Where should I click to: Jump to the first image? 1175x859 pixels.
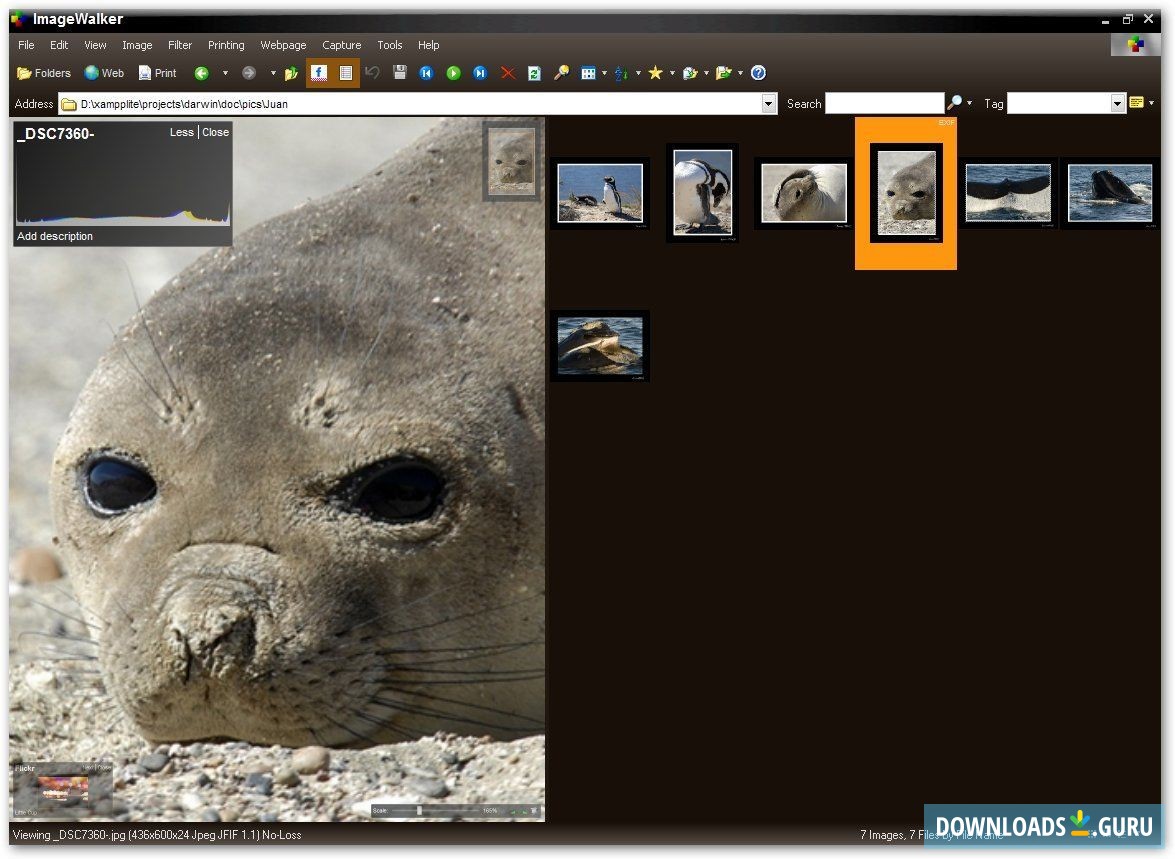(x=427, y=73)
